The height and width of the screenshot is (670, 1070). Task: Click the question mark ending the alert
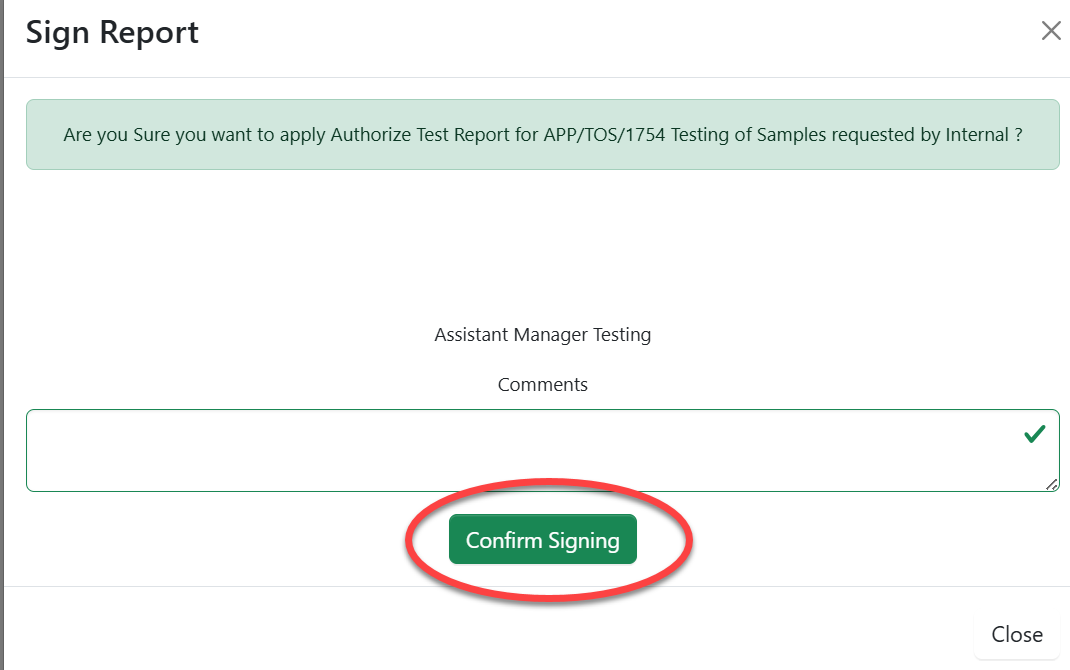(x=1017, y=134)
